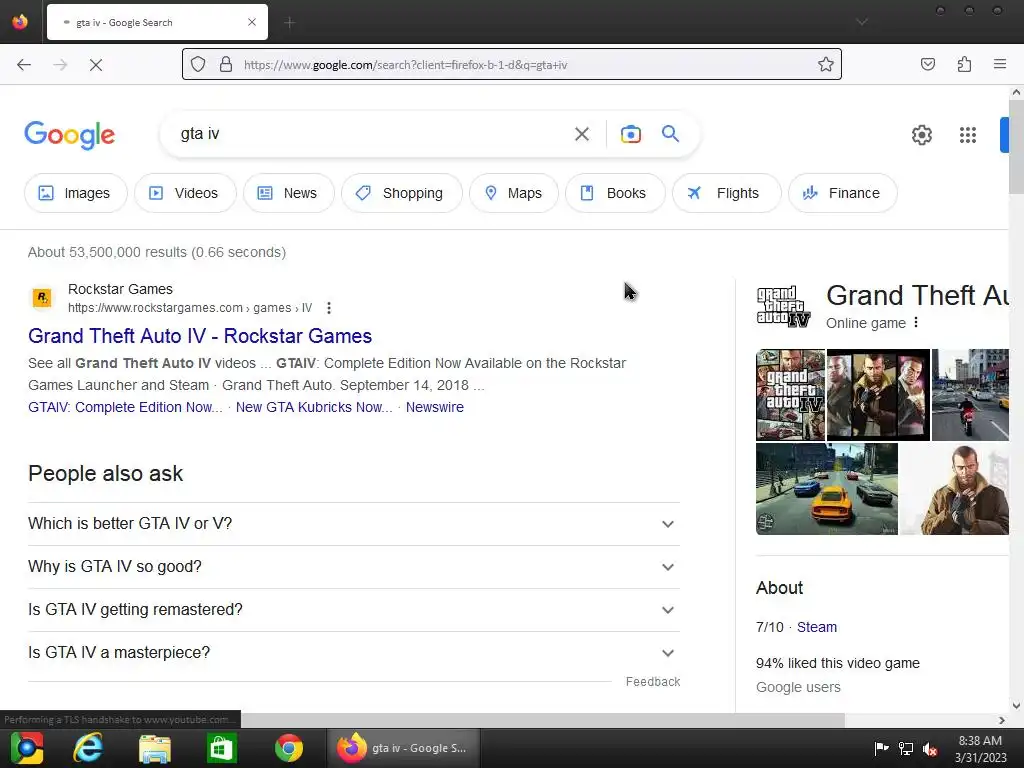
Task: Expand 'Is GTA IV getting remastered?'
Action: [x=353, y=610]
